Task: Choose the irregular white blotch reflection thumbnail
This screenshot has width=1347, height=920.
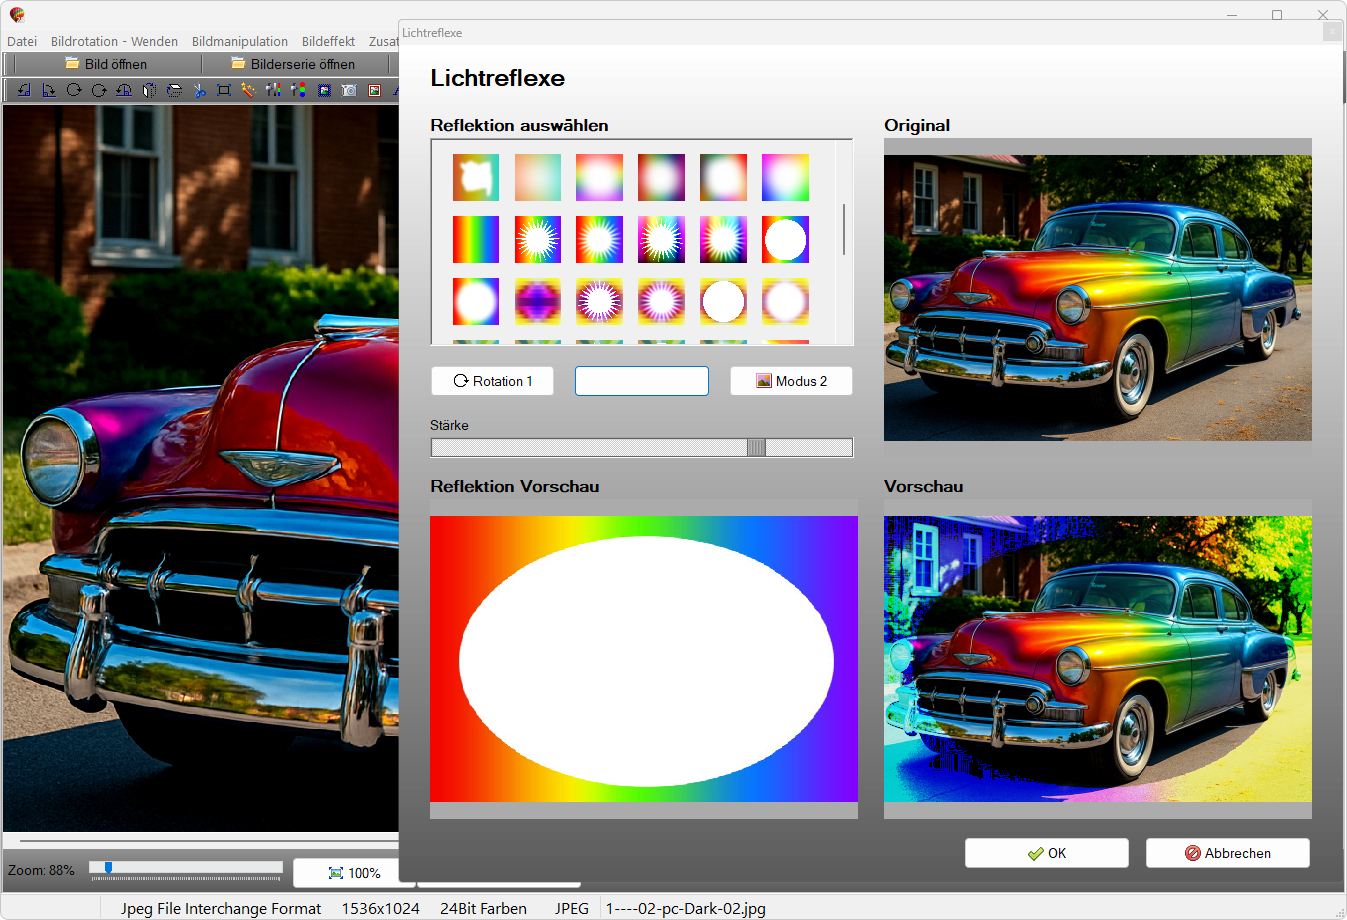Action: tap(475, 178)
